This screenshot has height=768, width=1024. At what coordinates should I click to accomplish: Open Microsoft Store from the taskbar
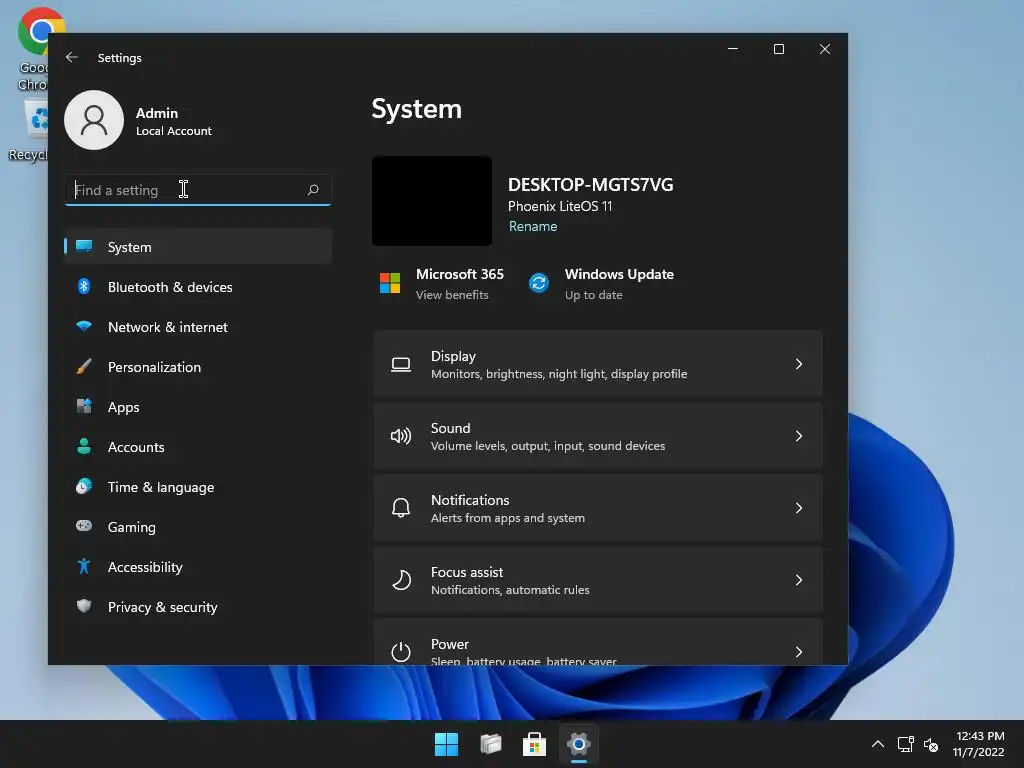pyautogui.click(x=534, y=744)
